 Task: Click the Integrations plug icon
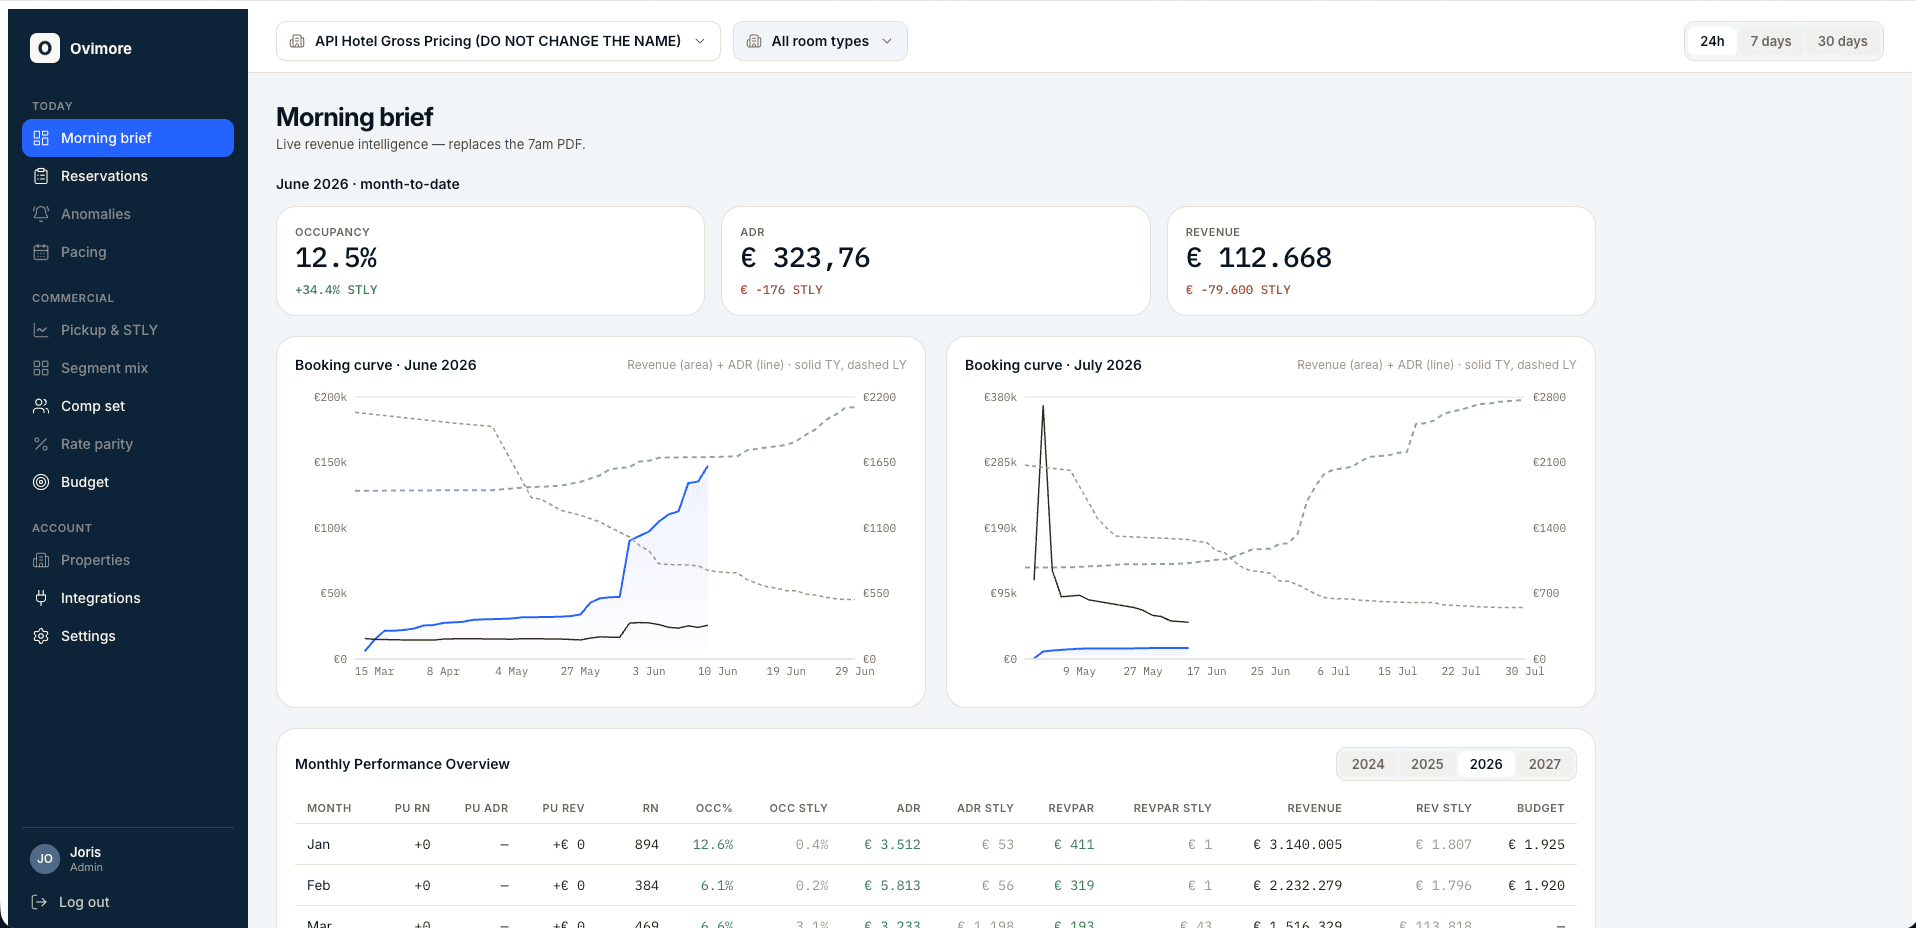[41, 598]
